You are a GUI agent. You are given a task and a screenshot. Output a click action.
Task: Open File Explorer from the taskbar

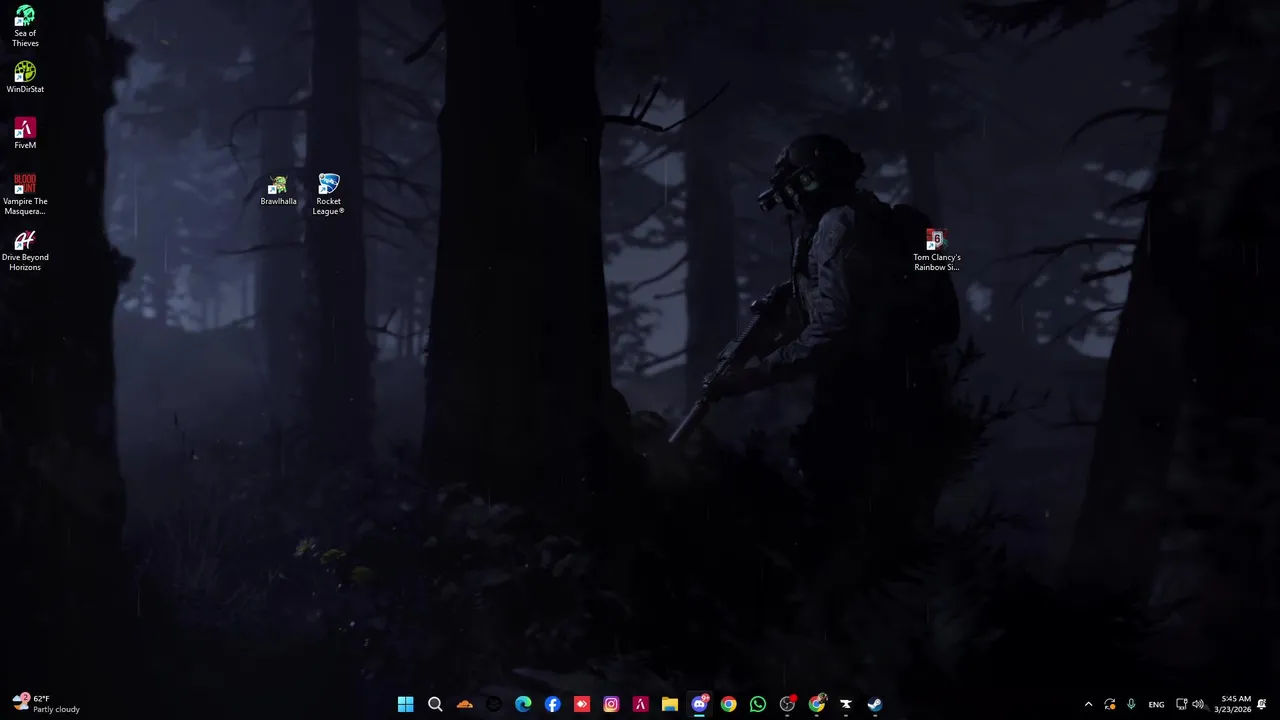click(x=669, y=704)
